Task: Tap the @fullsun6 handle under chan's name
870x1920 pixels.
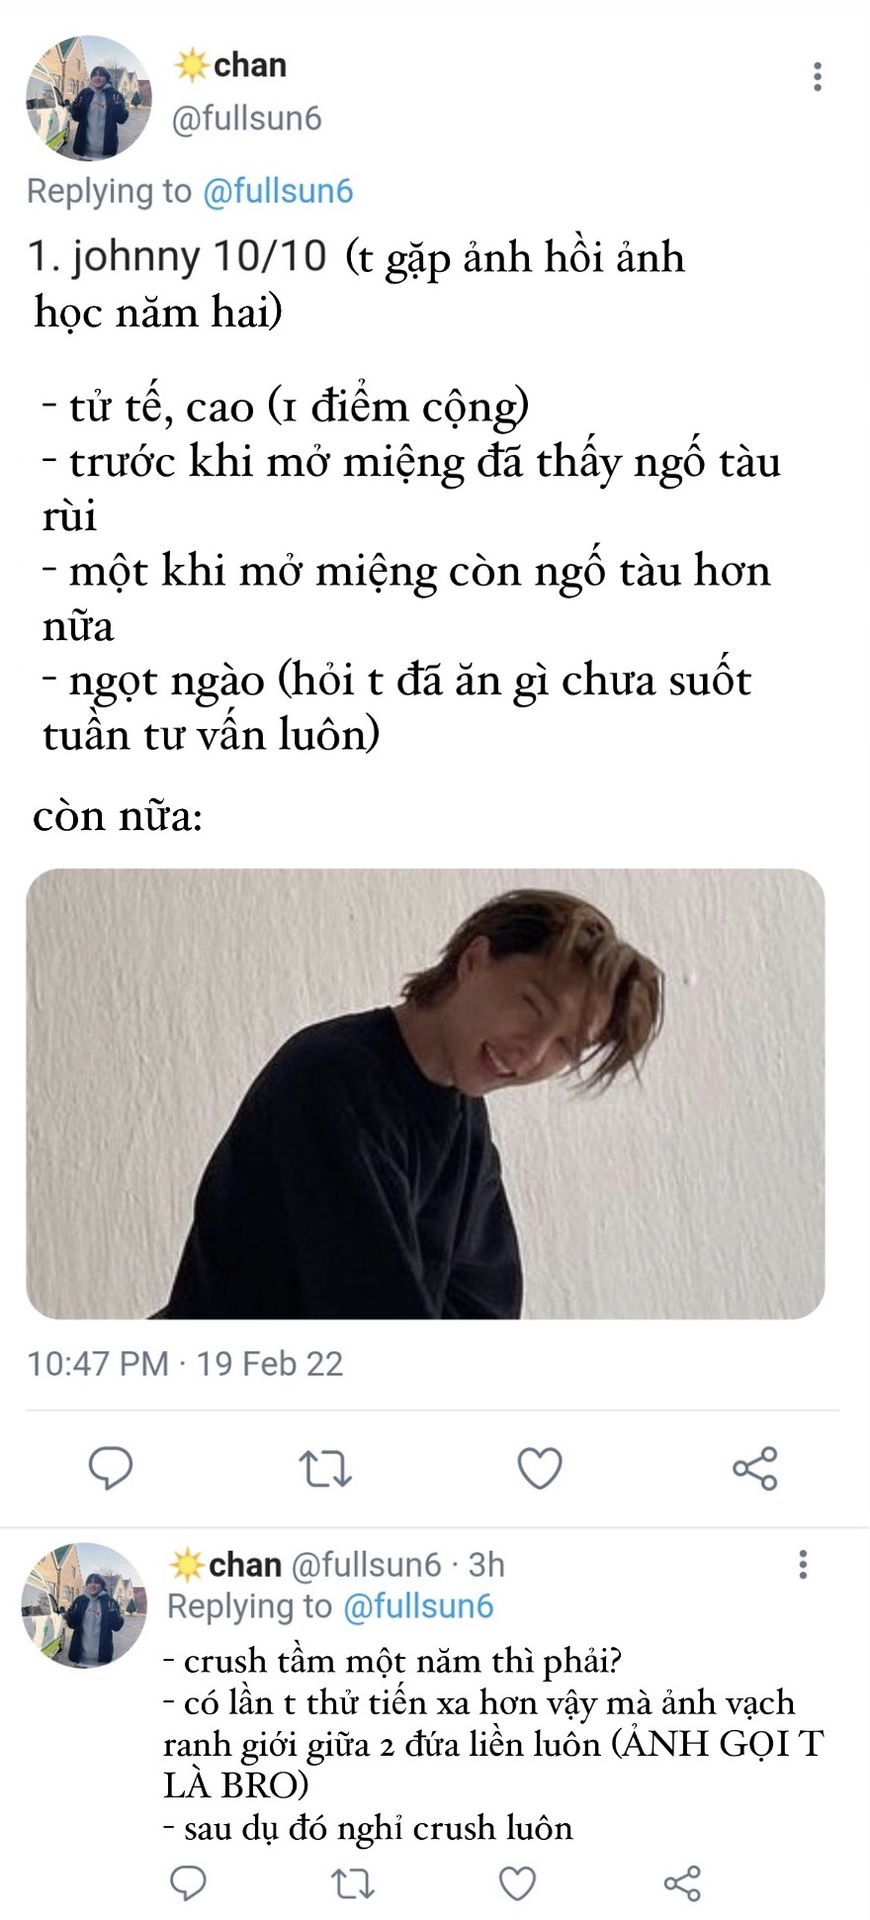Action: pyautogui.click(x=247, y=118)
